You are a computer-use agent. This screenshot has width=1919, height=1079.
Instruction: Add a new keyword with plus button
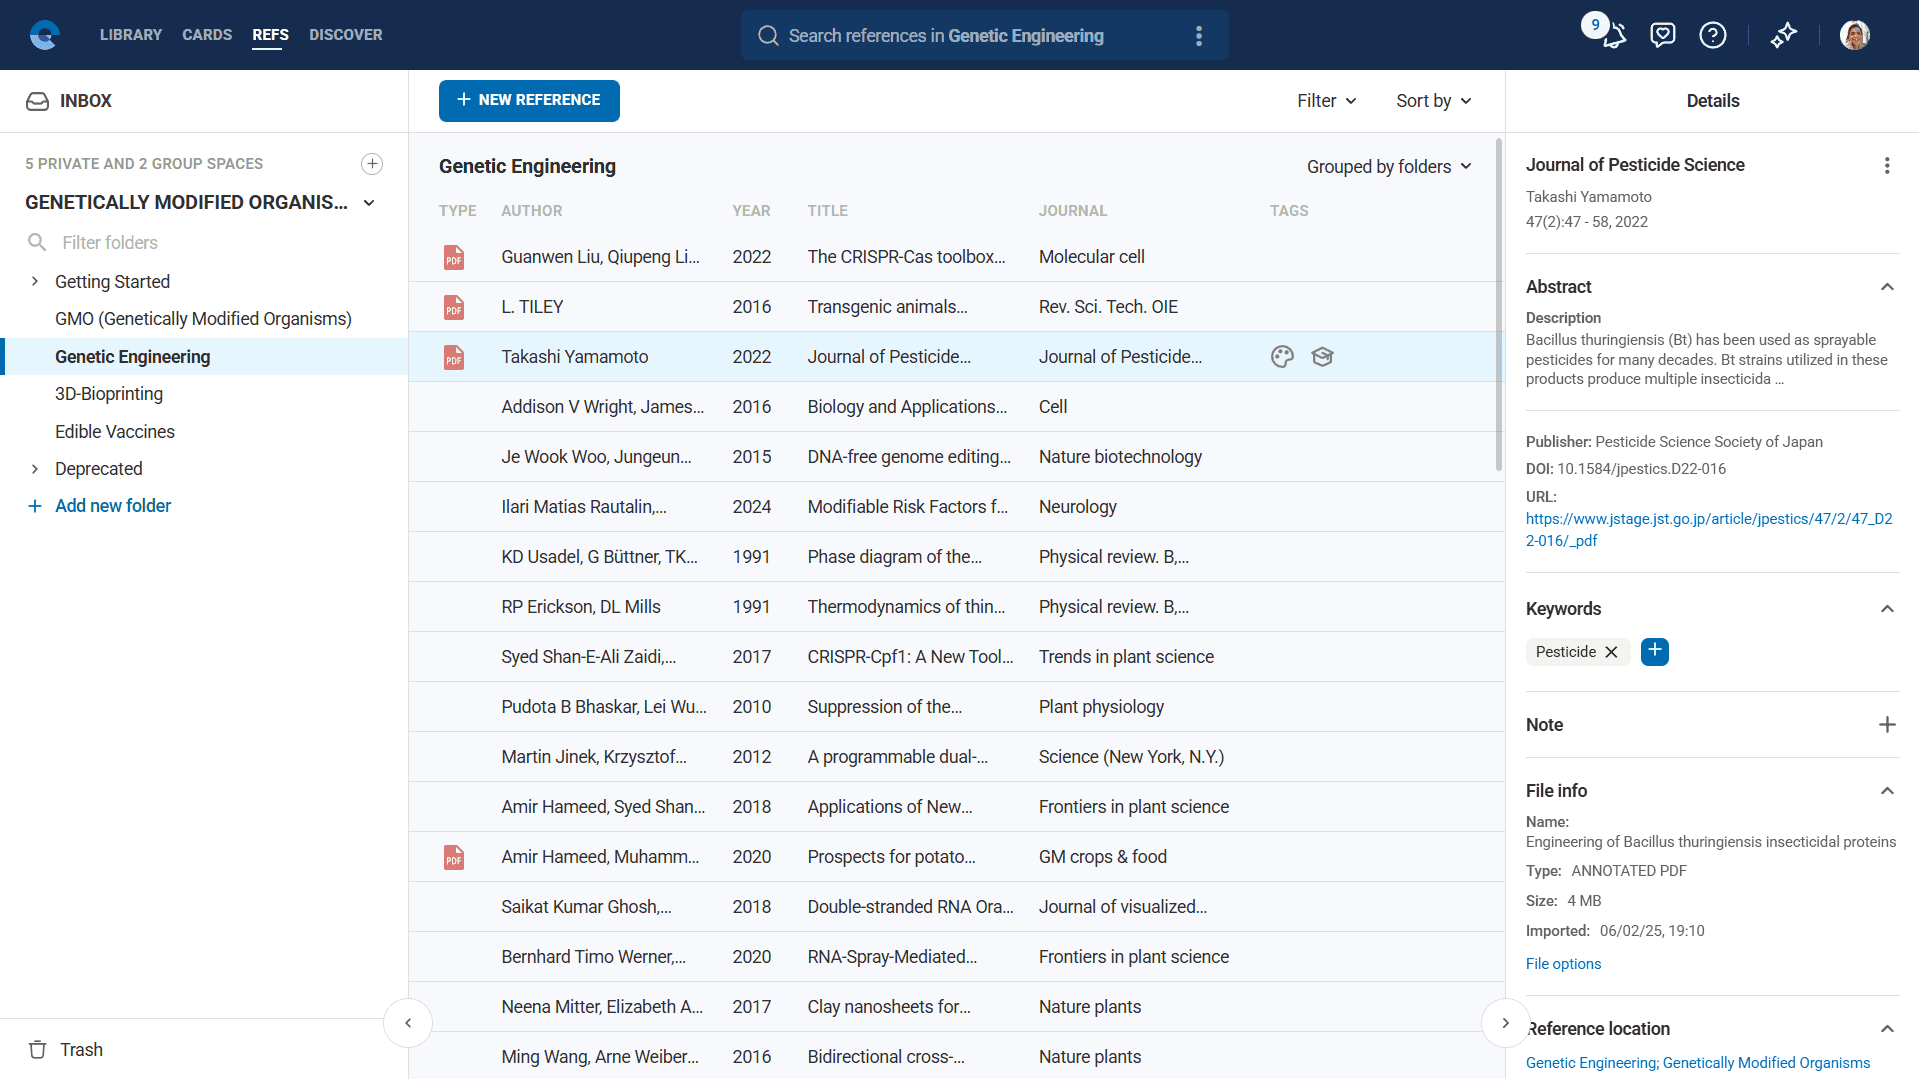tap(1655, 652)
